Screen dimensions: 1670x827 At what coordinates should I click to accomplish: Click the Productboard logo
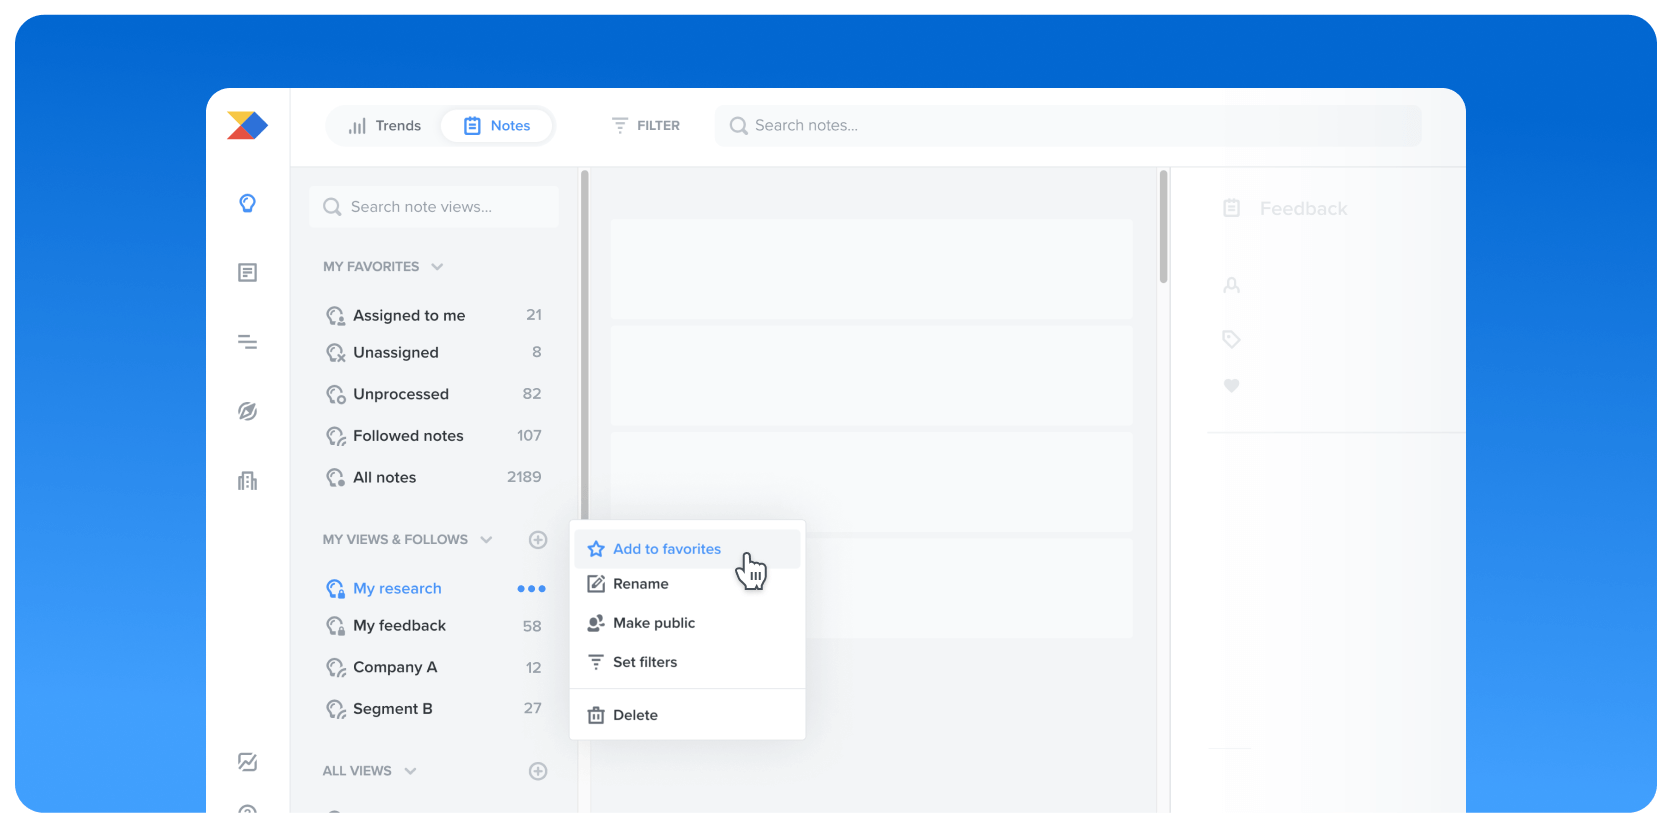click(247, 125)
